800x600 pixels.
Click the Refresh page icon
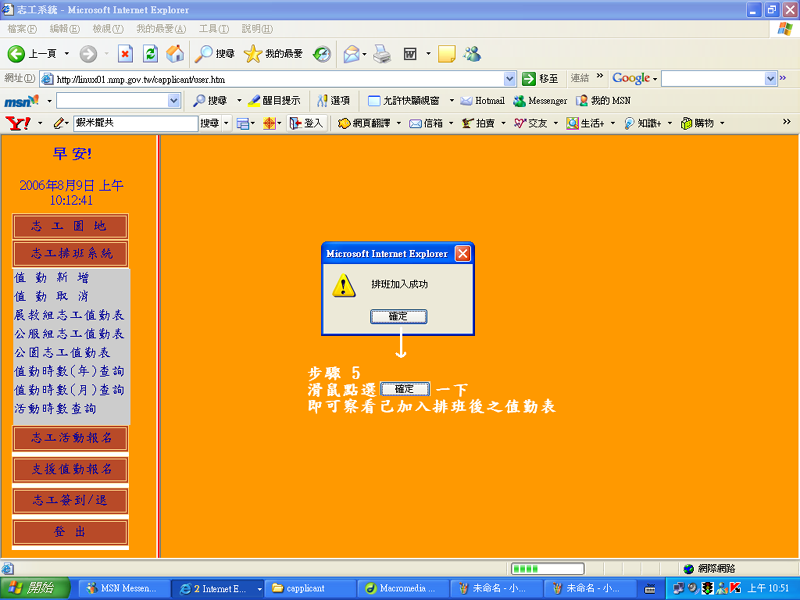(x=150, y=54)
